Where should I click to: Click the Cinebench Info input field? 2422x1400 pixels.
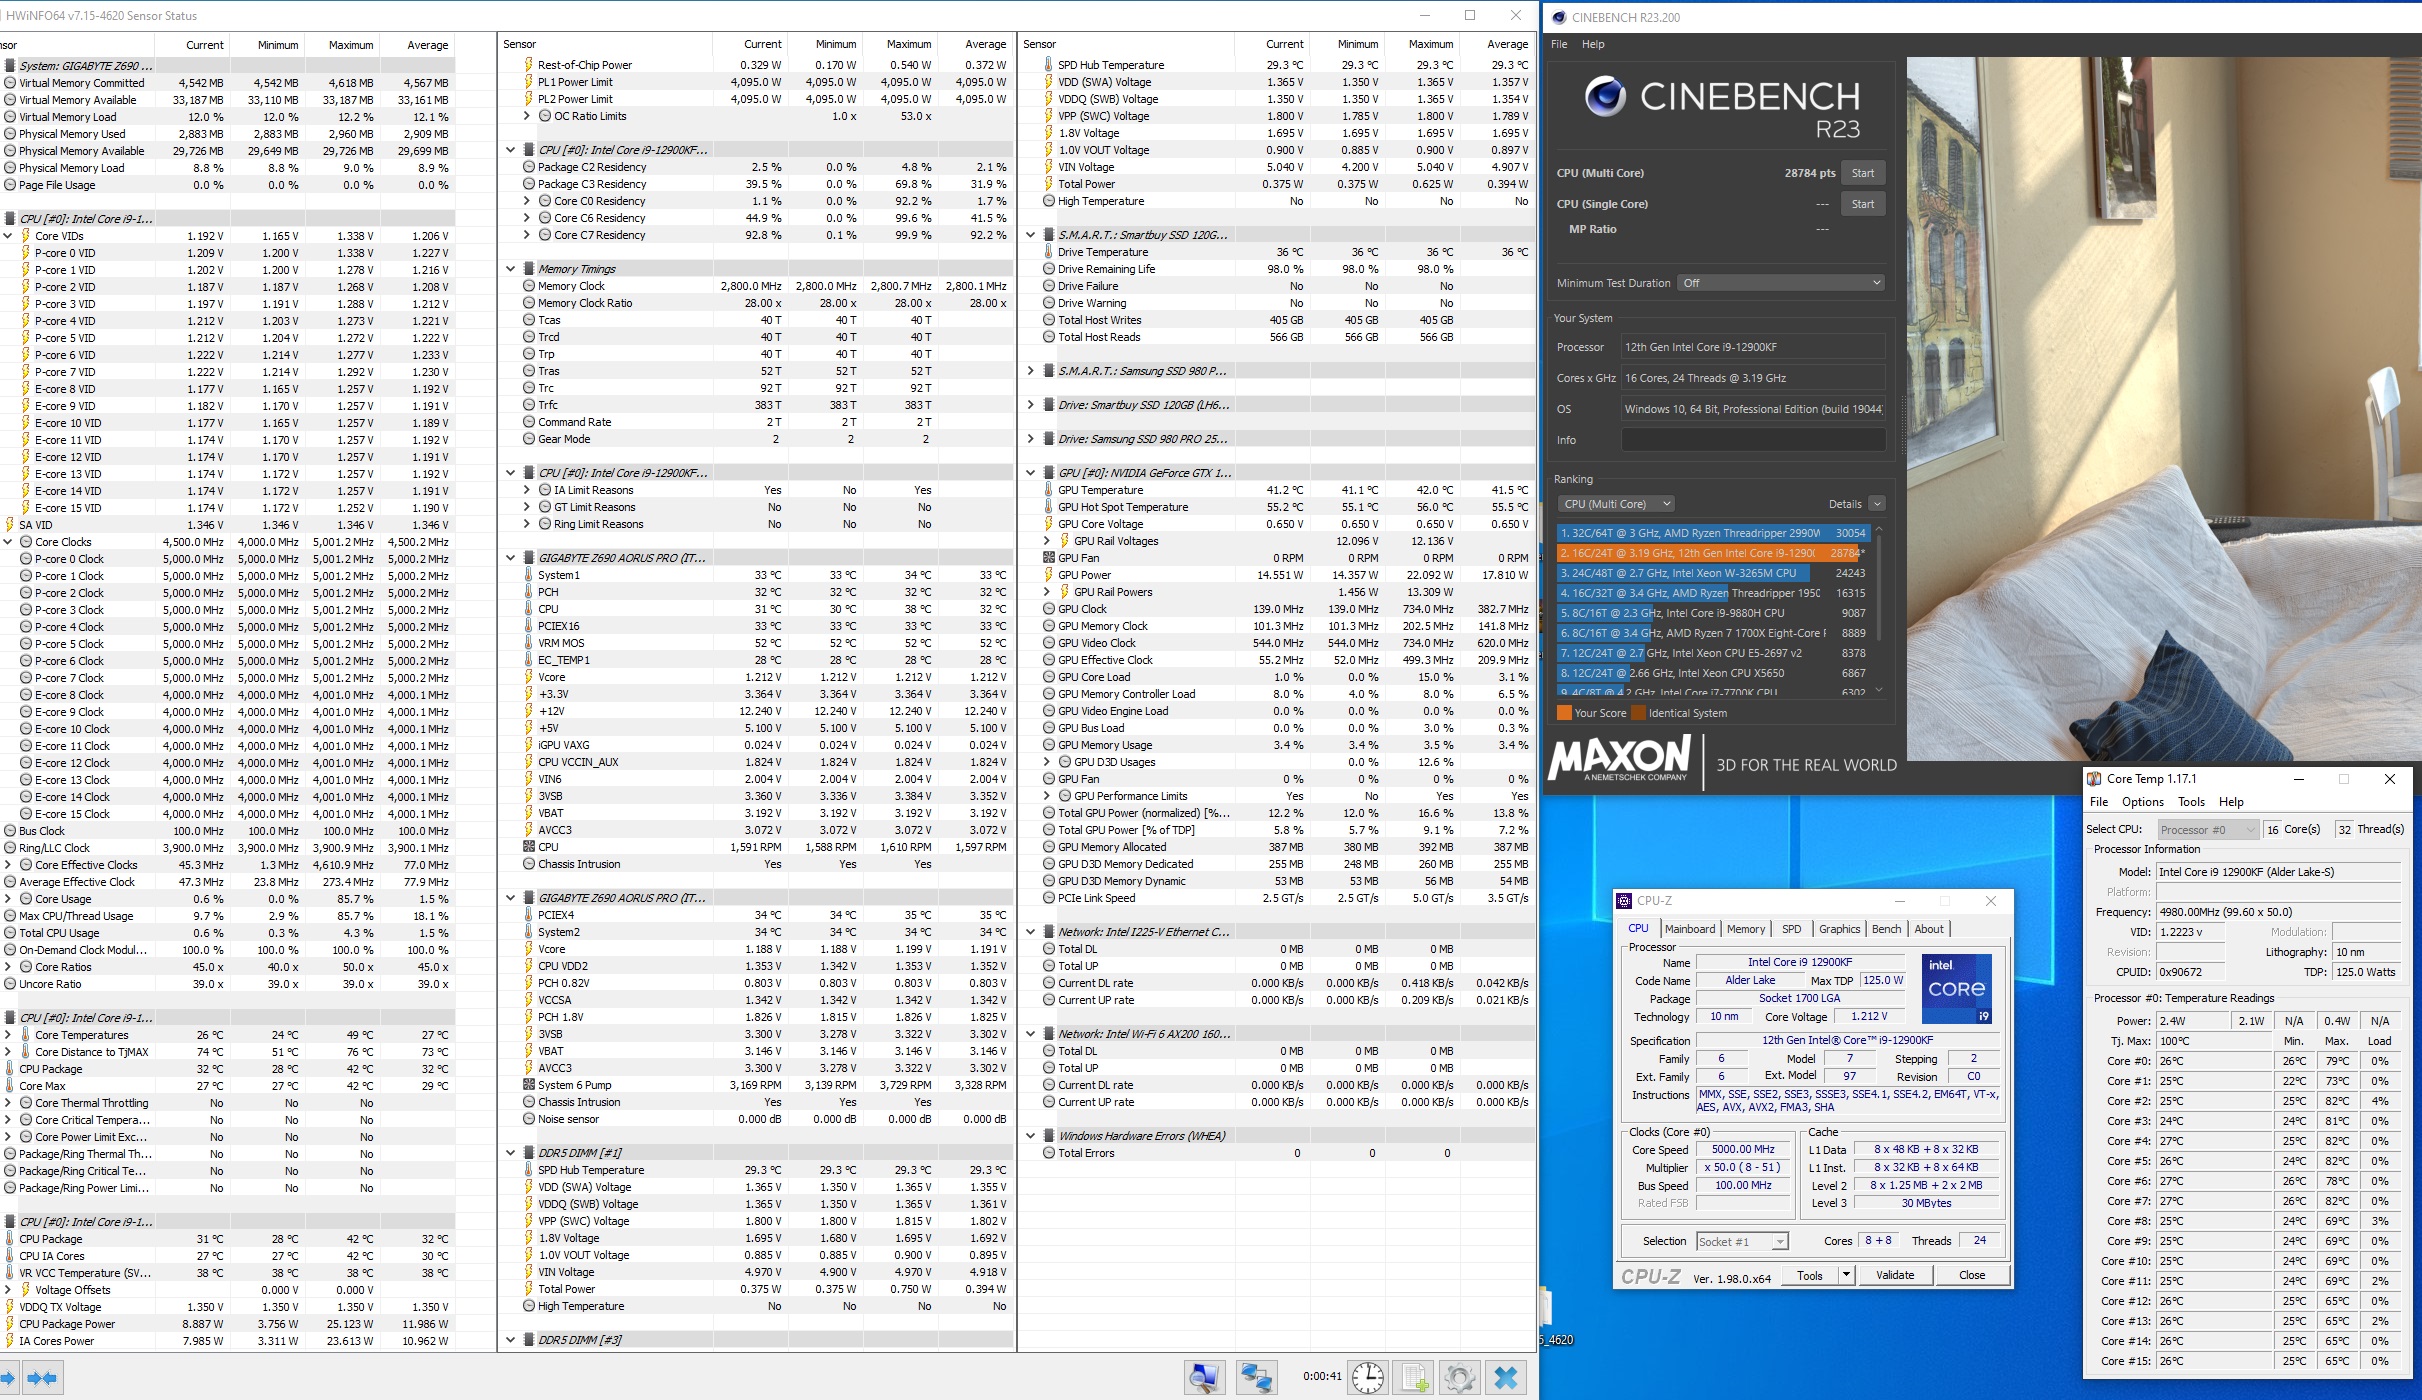1752,440
